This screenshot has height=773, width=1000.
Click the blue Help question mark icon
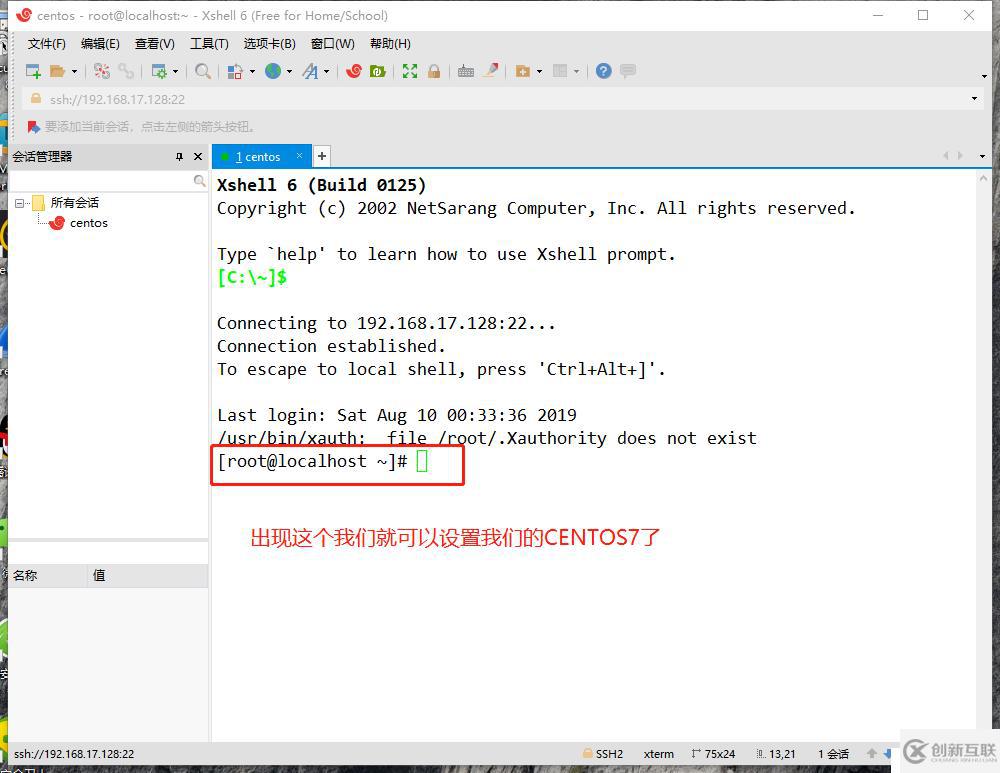[603, 71]
